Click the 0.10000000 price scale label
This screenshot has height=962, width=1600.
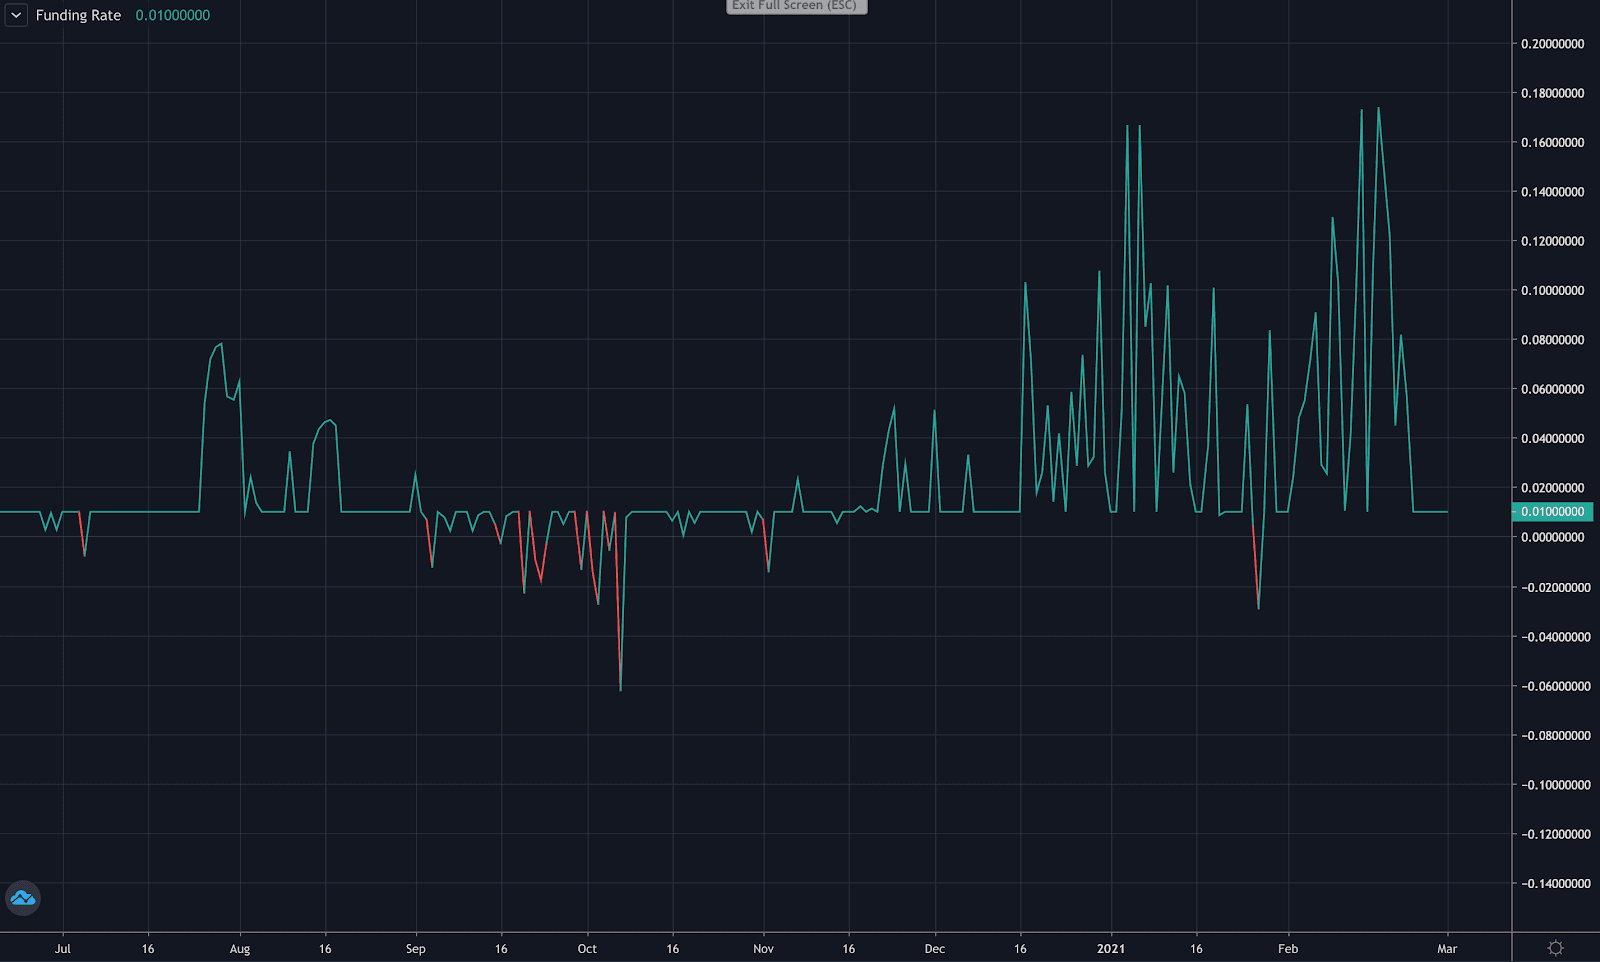click(x=1552, y=290)
